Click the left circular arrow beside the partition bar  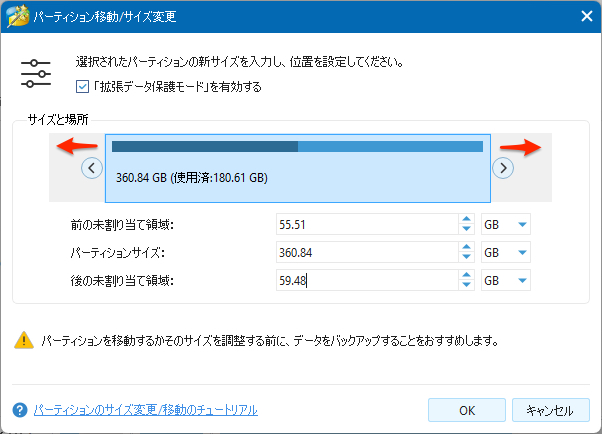tap(91, 168)
